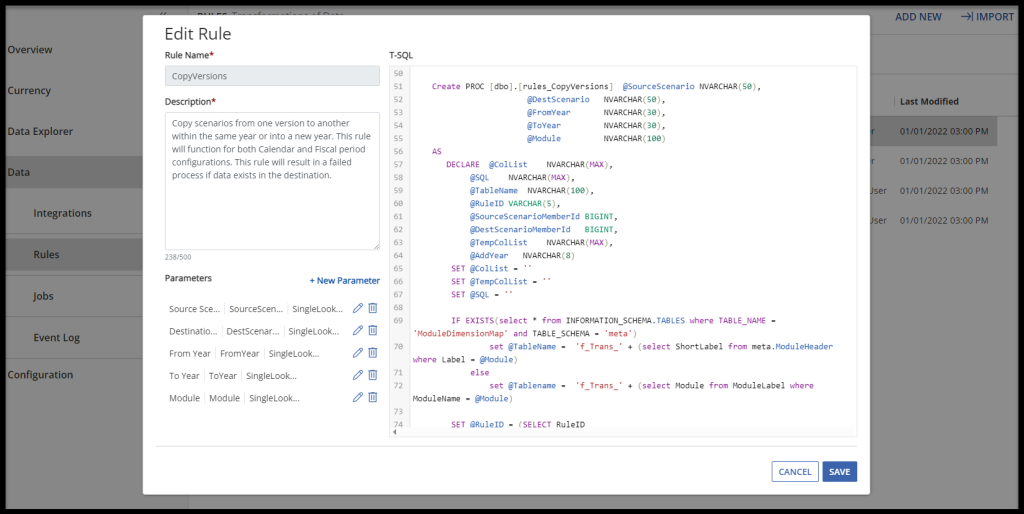
Task: Edit the To Year parameter
Action: tap(358, 375)
